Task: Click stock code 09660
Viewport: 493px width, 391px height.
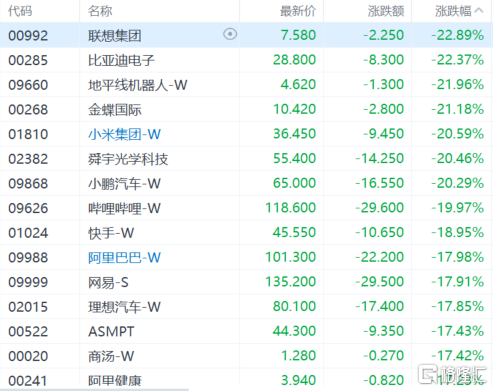Action: coord(28,85)
